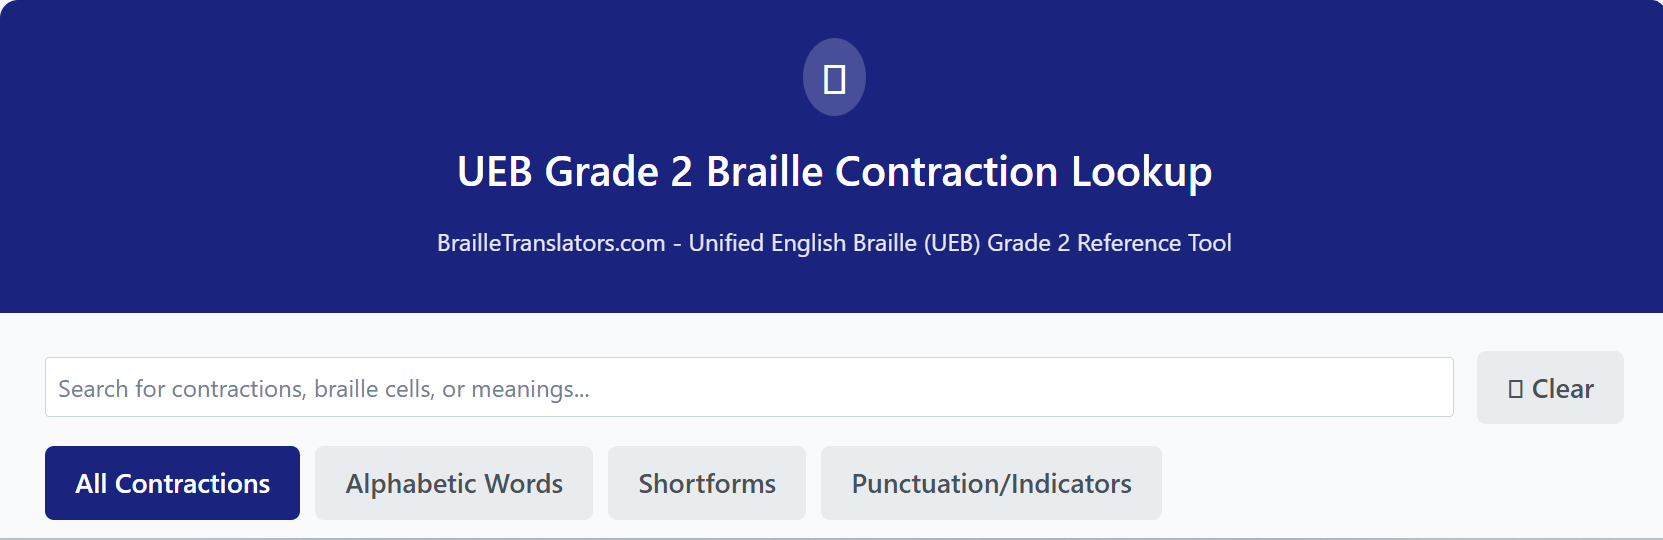Filter contractions to Alphabetic Words only

(x=454, y=483)
